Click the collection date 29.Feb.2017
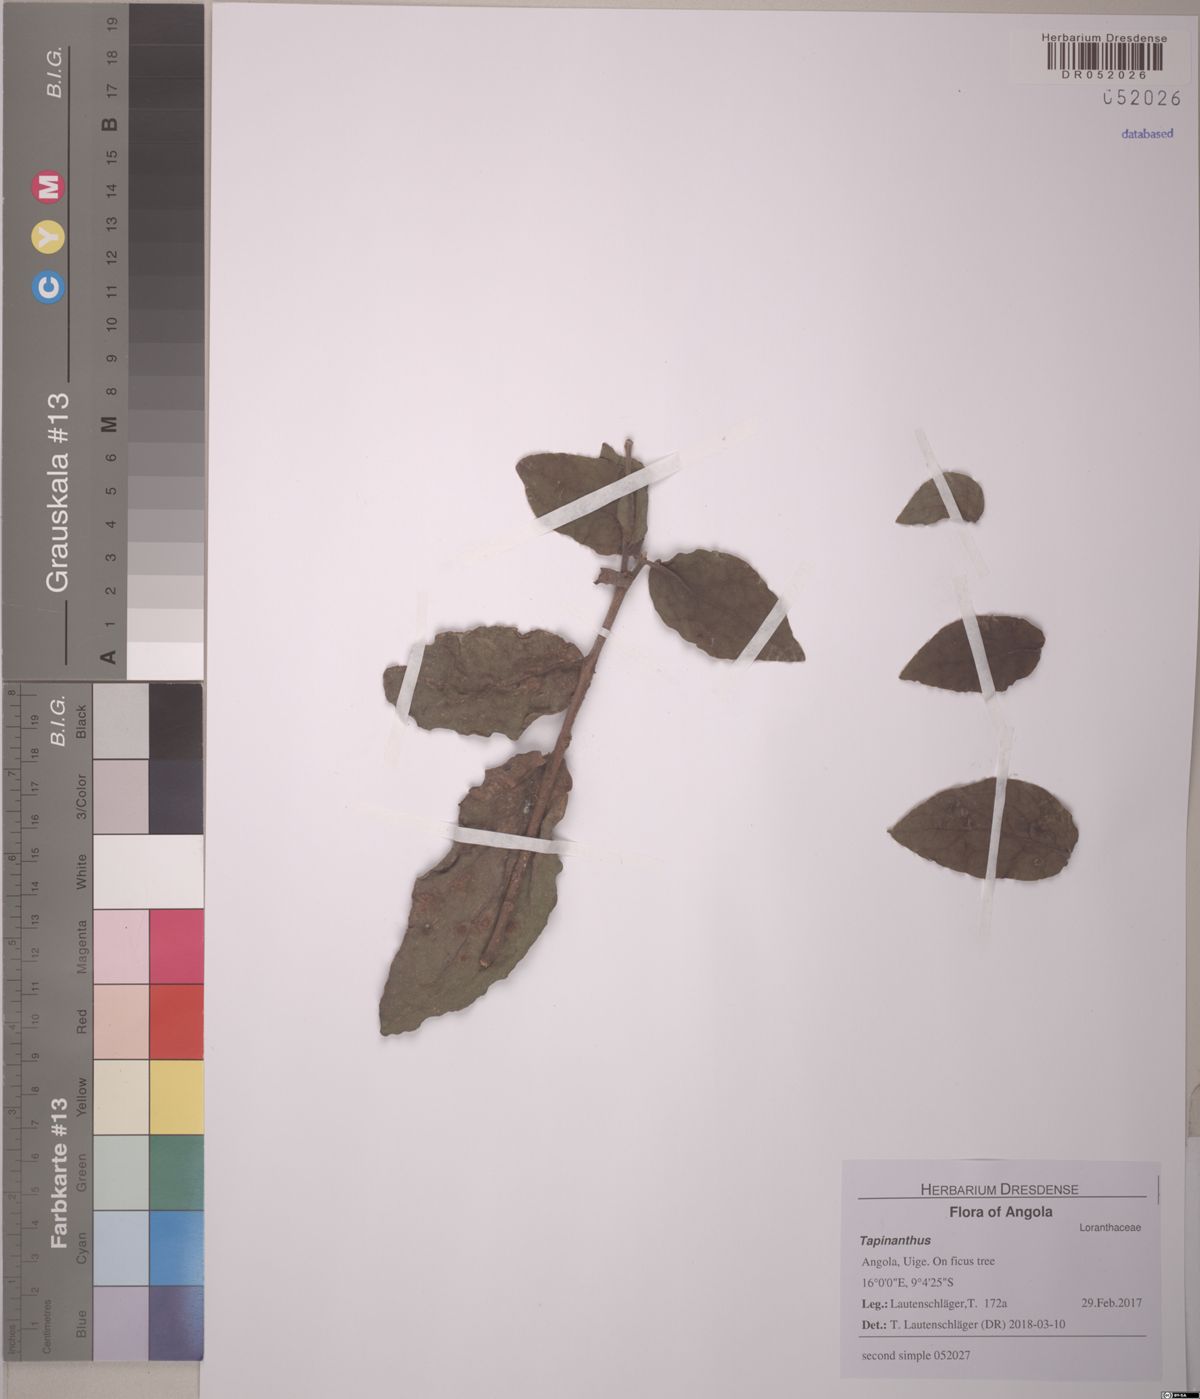This screenshot has width=1200, height=1399. tap(1111, 1303)
